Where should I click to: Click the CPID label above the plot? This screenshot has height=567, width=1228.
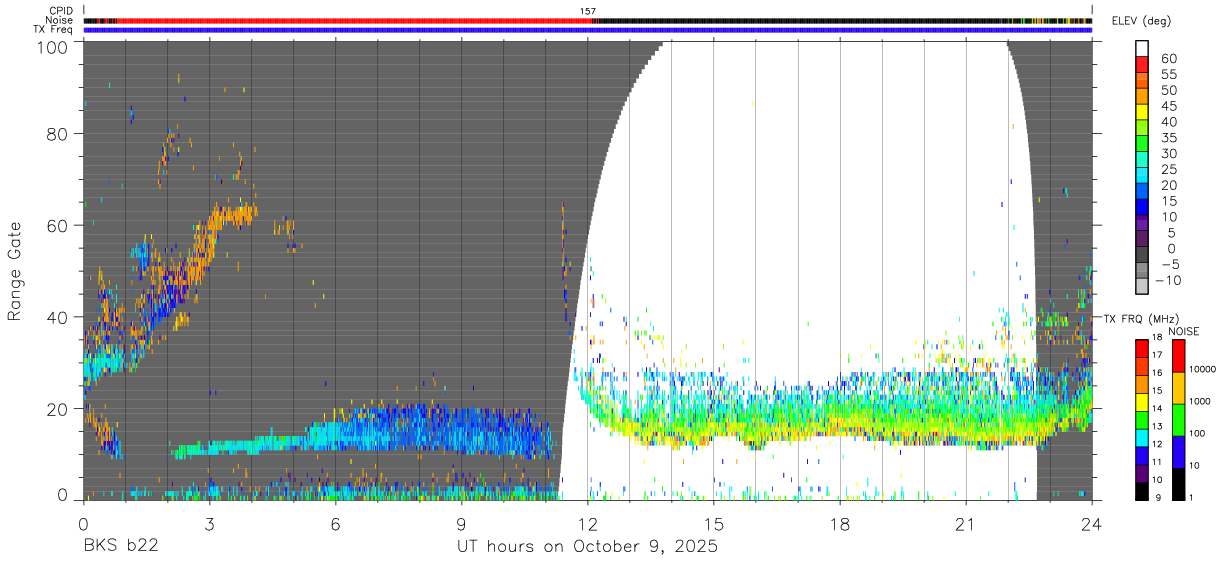[60, 10]
